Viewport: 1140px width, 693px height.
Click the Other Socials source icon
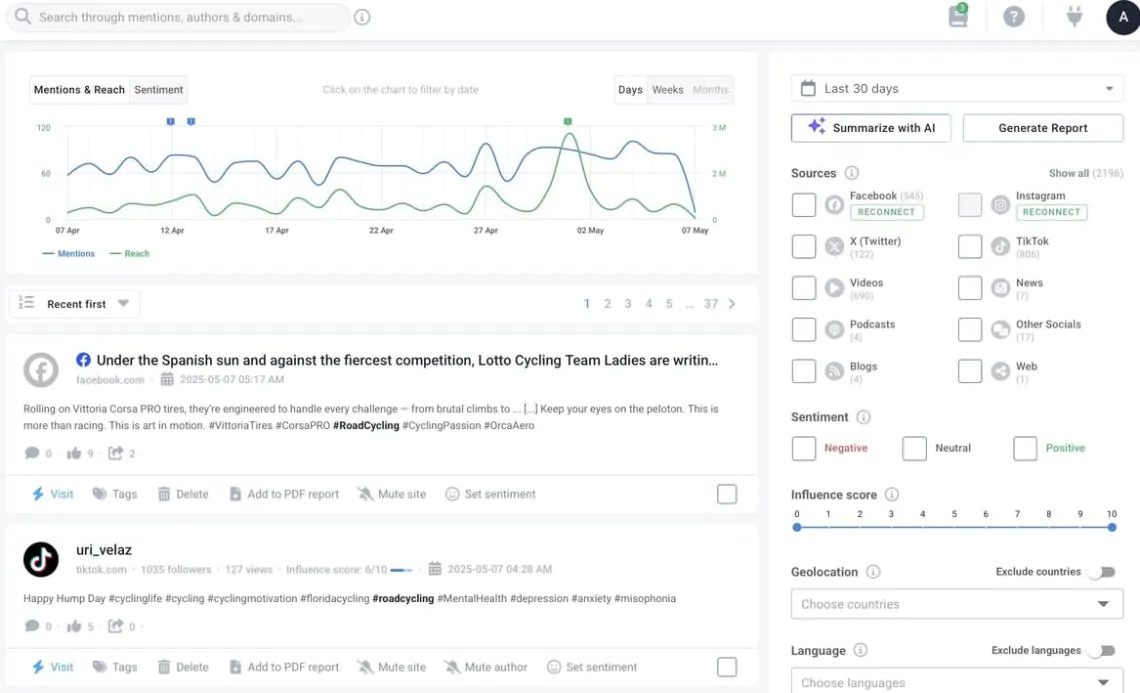1000,329
